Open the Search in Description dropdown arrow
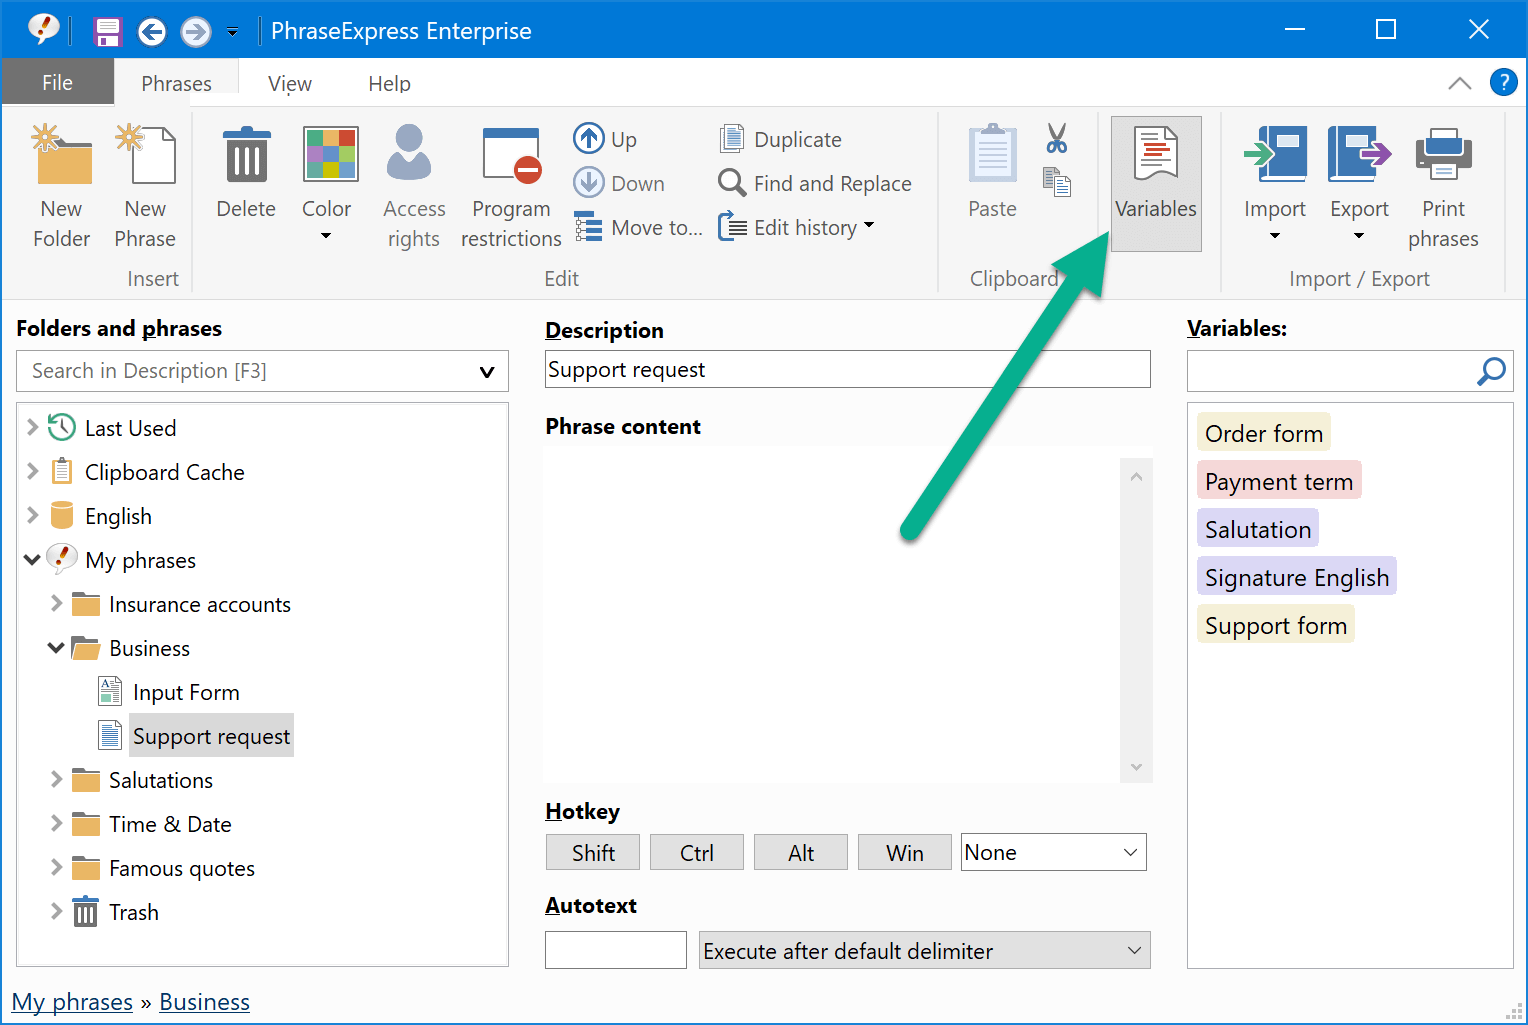 click(x=487, y=372)
